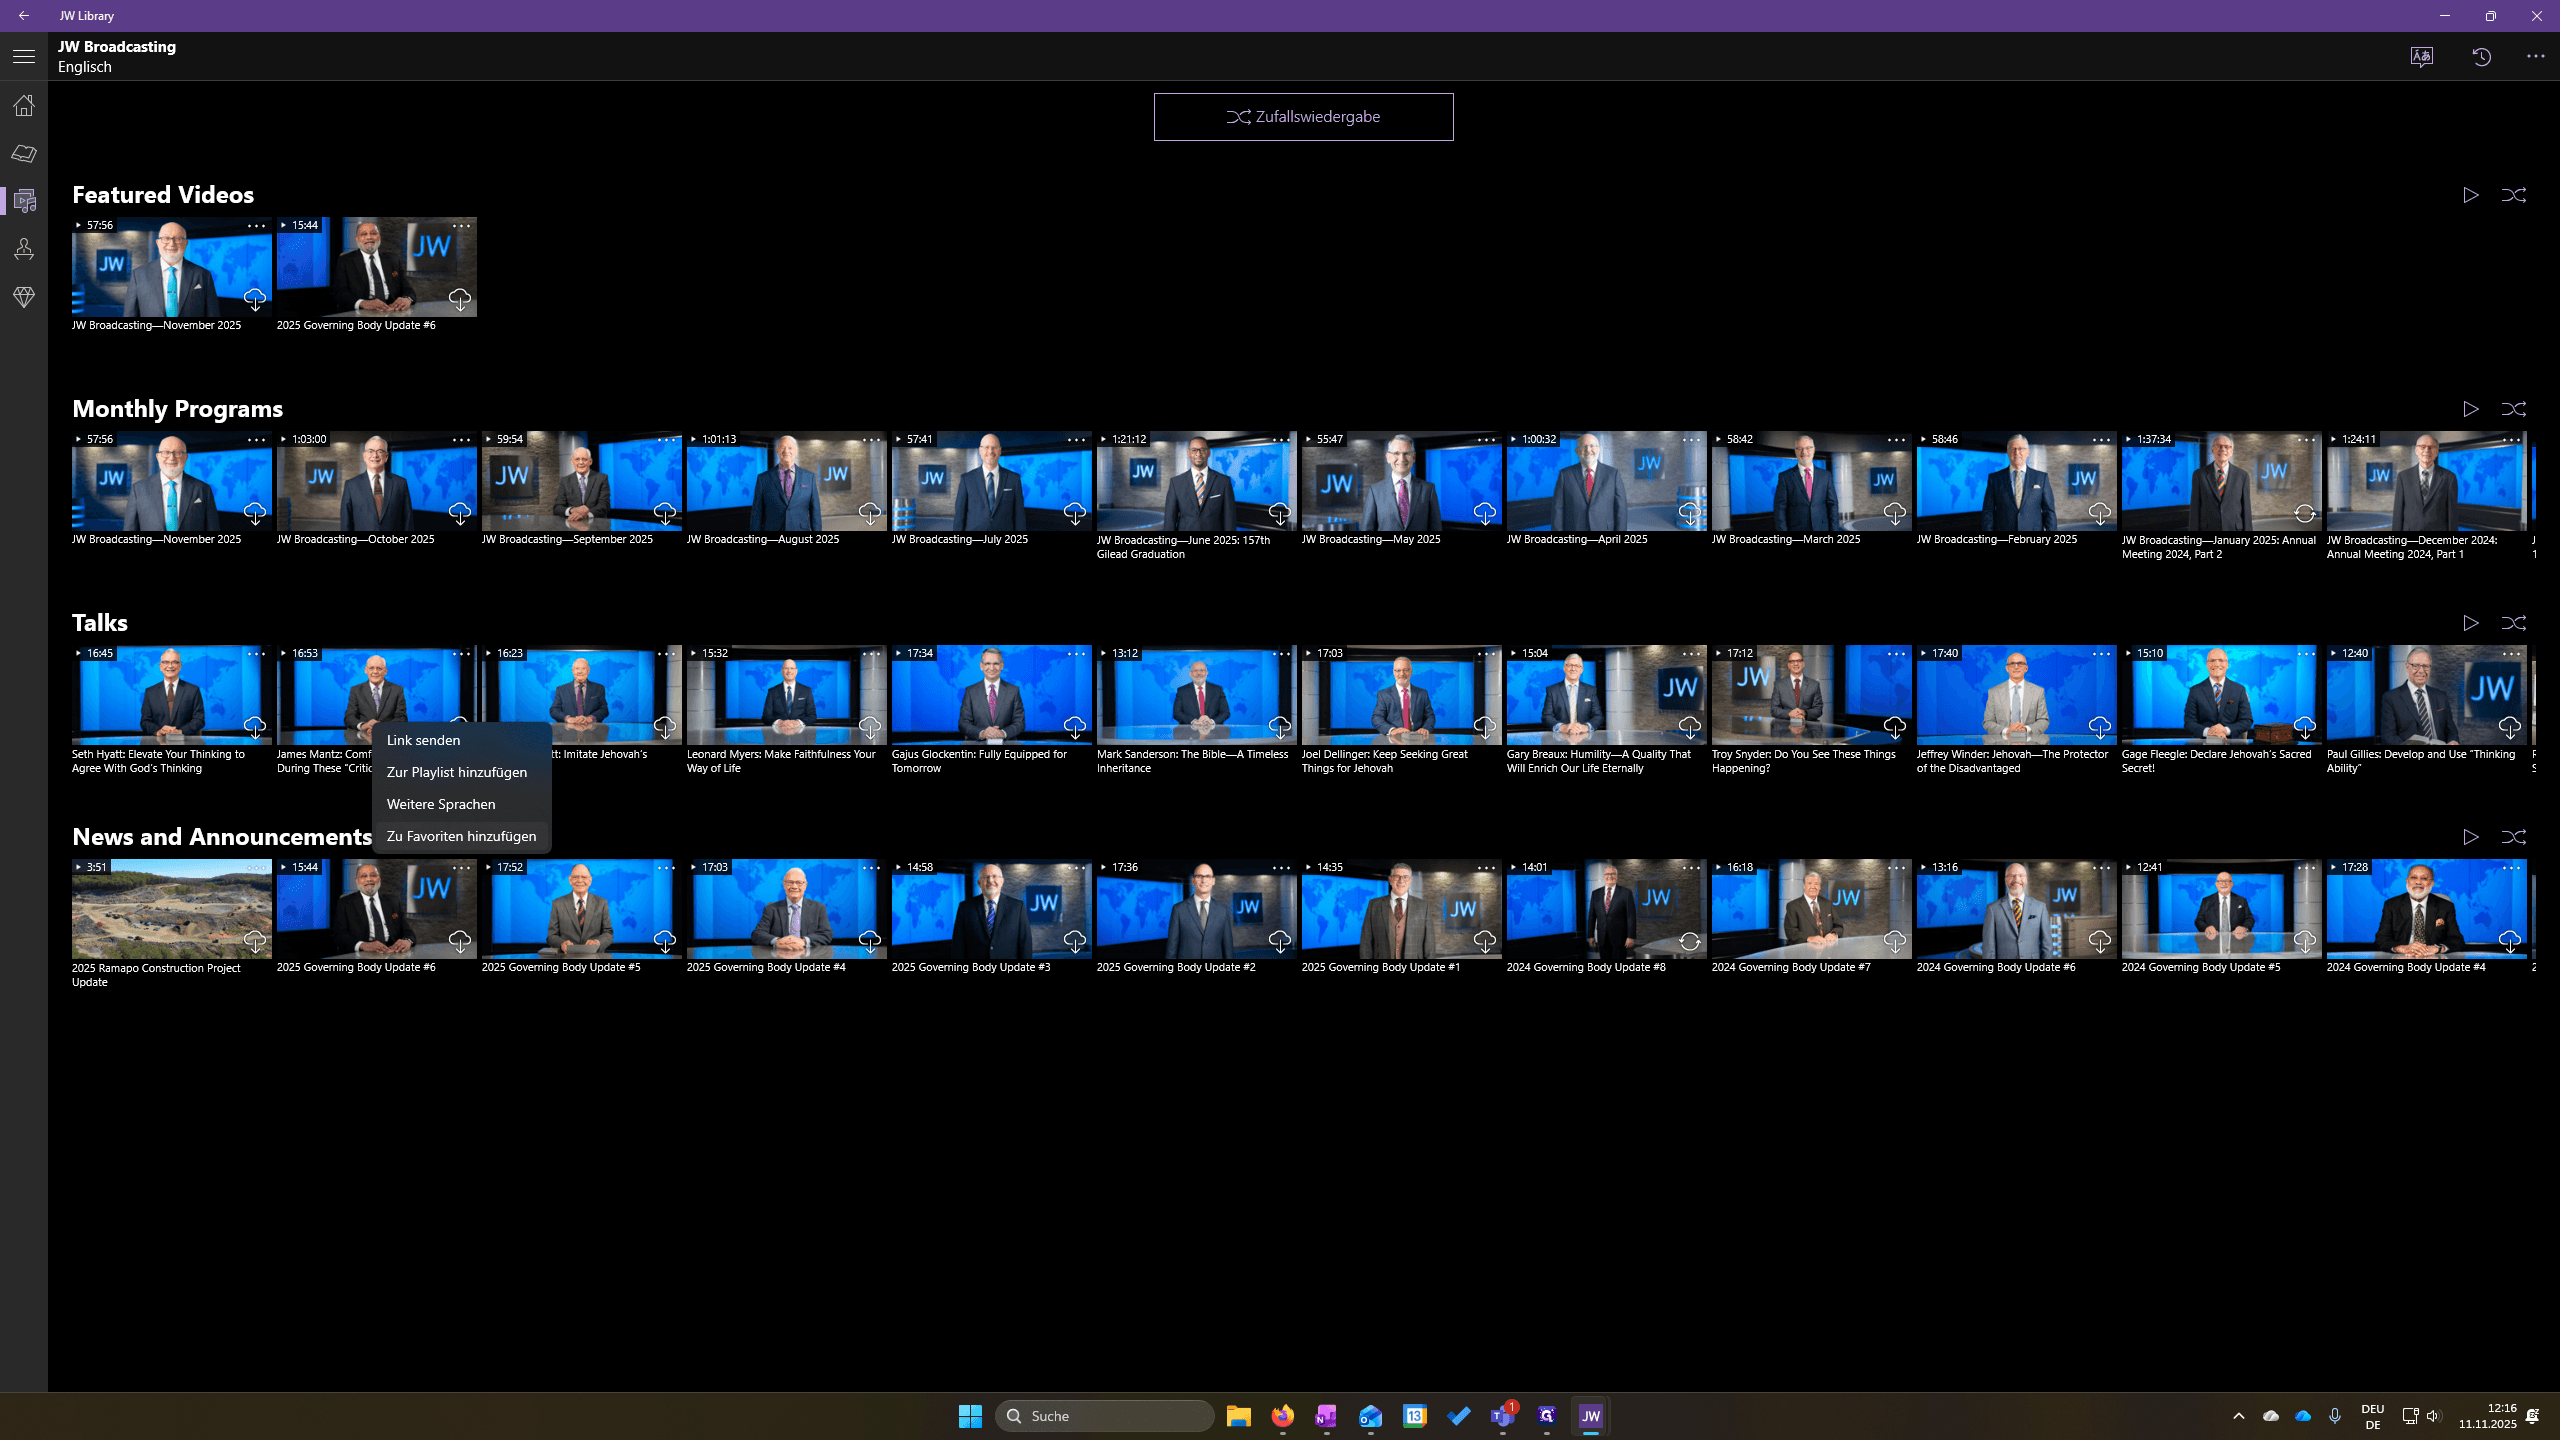Shuffle the Talks section
2560x1440 pixels.
pyautogui.click(x=2514, y=623)
